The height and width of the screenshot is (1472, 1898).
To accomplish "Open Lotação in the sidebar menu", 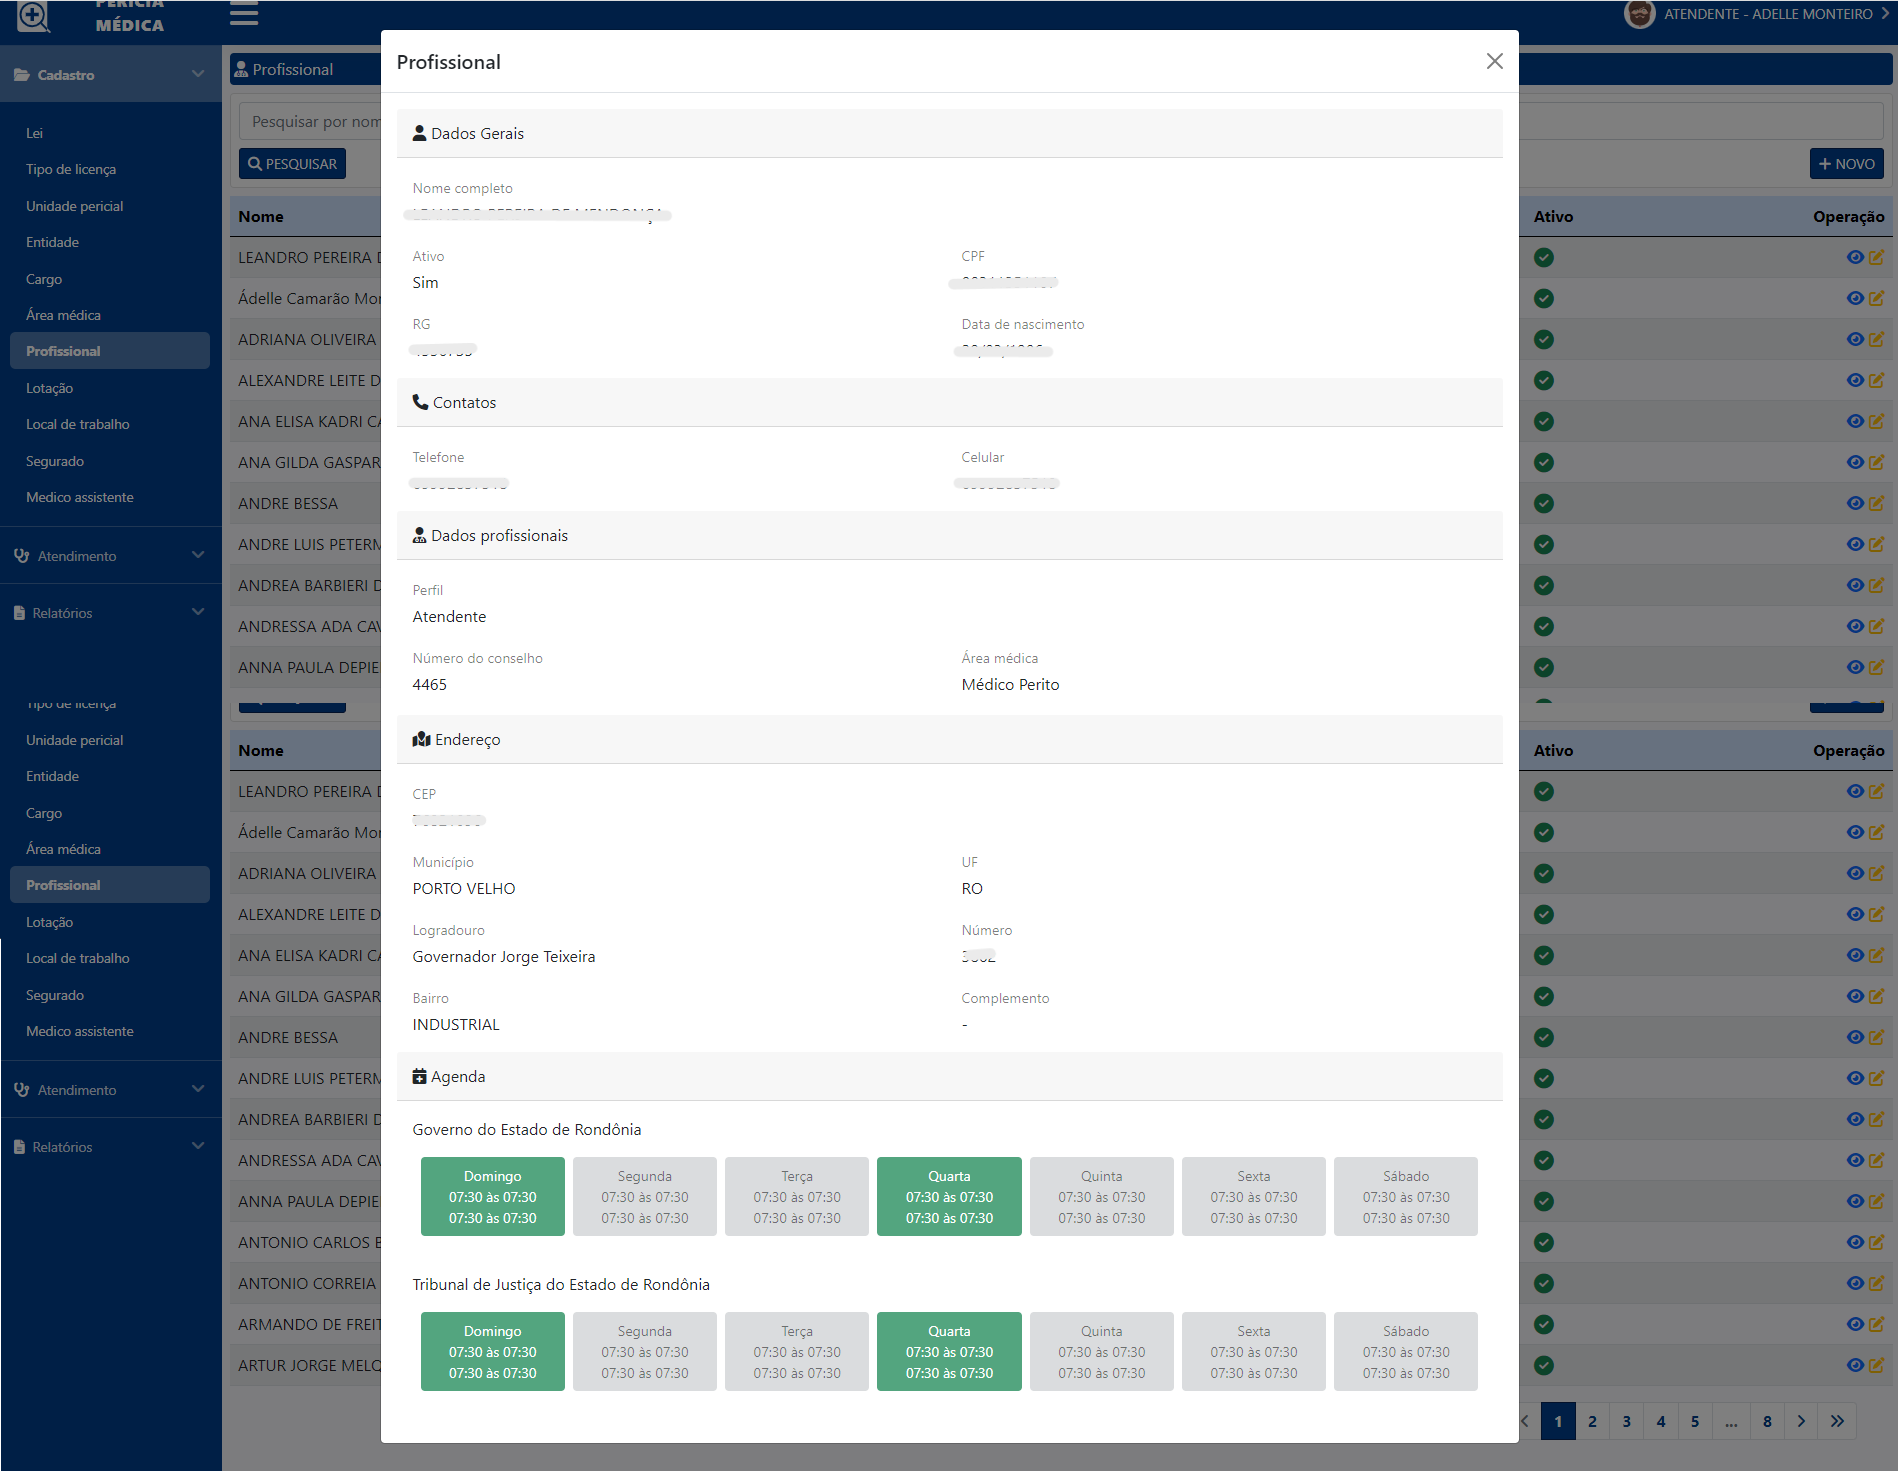I will coord(50,388).
